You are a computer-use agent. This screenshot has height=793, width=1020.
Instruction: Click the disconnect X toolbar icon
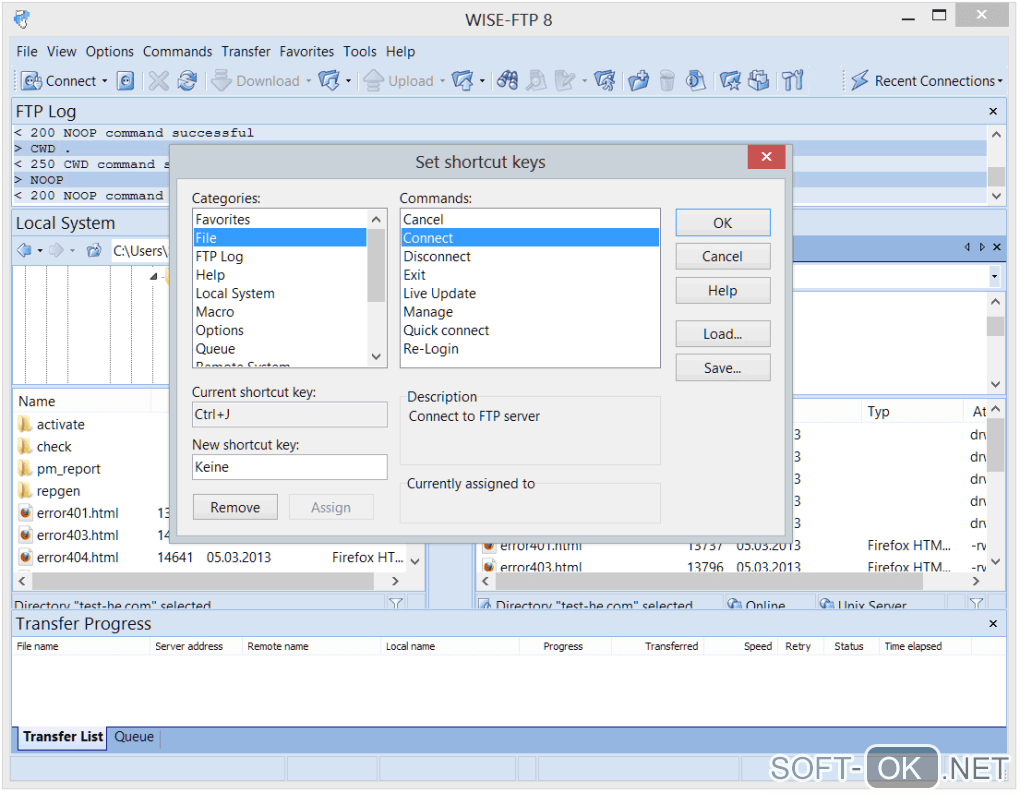[158, 81]
